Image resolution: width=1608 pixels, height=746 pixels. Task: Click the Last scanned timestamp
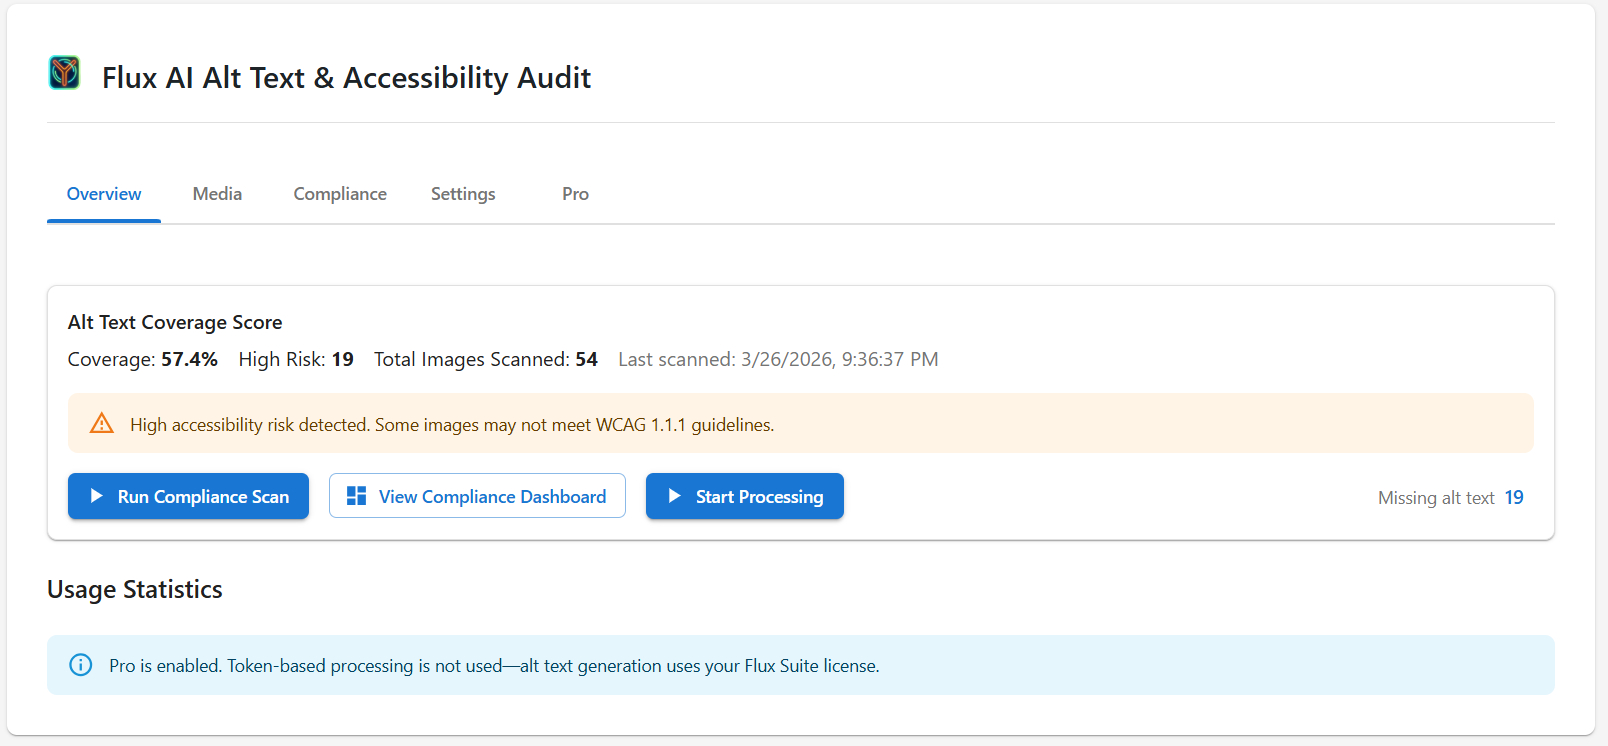[778, 359]
